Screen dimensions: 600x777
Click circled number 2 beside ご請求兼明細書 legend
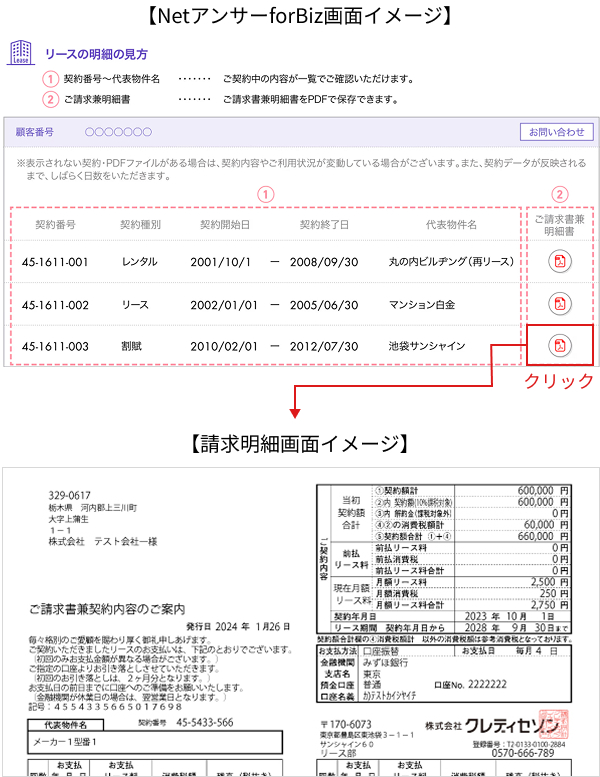click(x=49, y=99)
